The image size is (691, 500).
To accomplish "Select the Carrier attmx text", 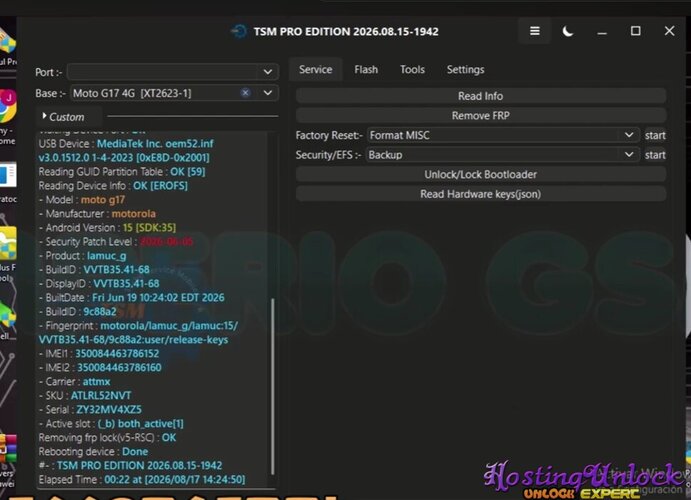I will [97, 381].
